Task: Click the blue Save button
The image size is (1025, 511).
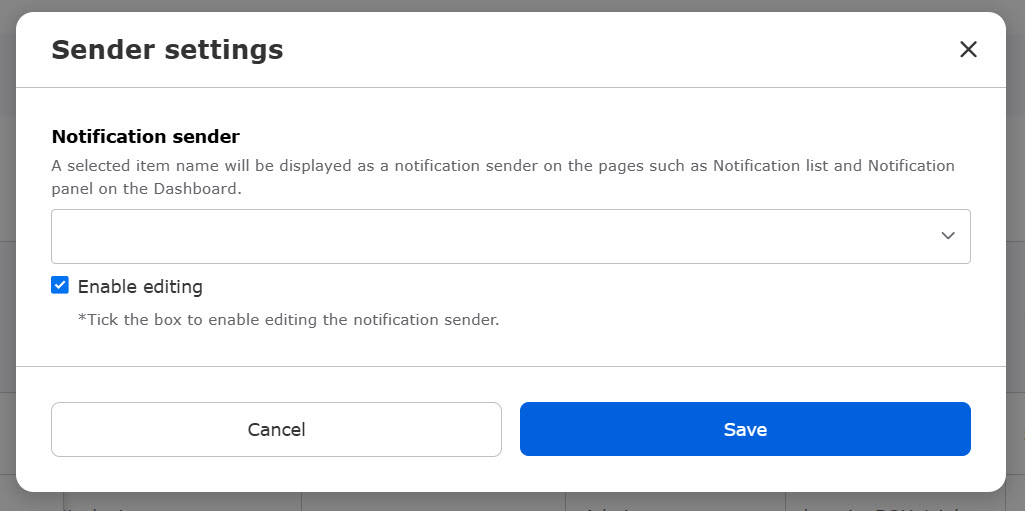Action: [745, 429]
